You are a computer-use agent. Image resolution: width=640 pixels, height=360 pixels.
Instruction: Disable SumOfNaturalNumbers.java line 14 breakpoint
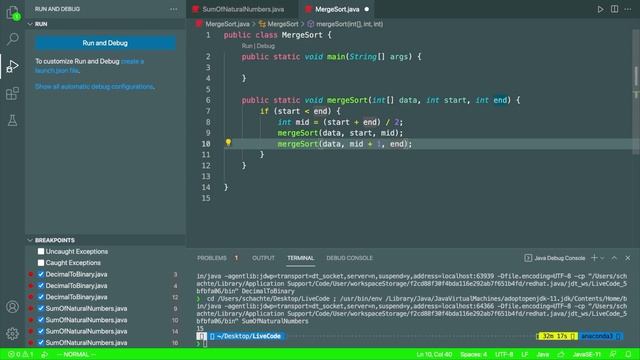(x=41, y=331)
